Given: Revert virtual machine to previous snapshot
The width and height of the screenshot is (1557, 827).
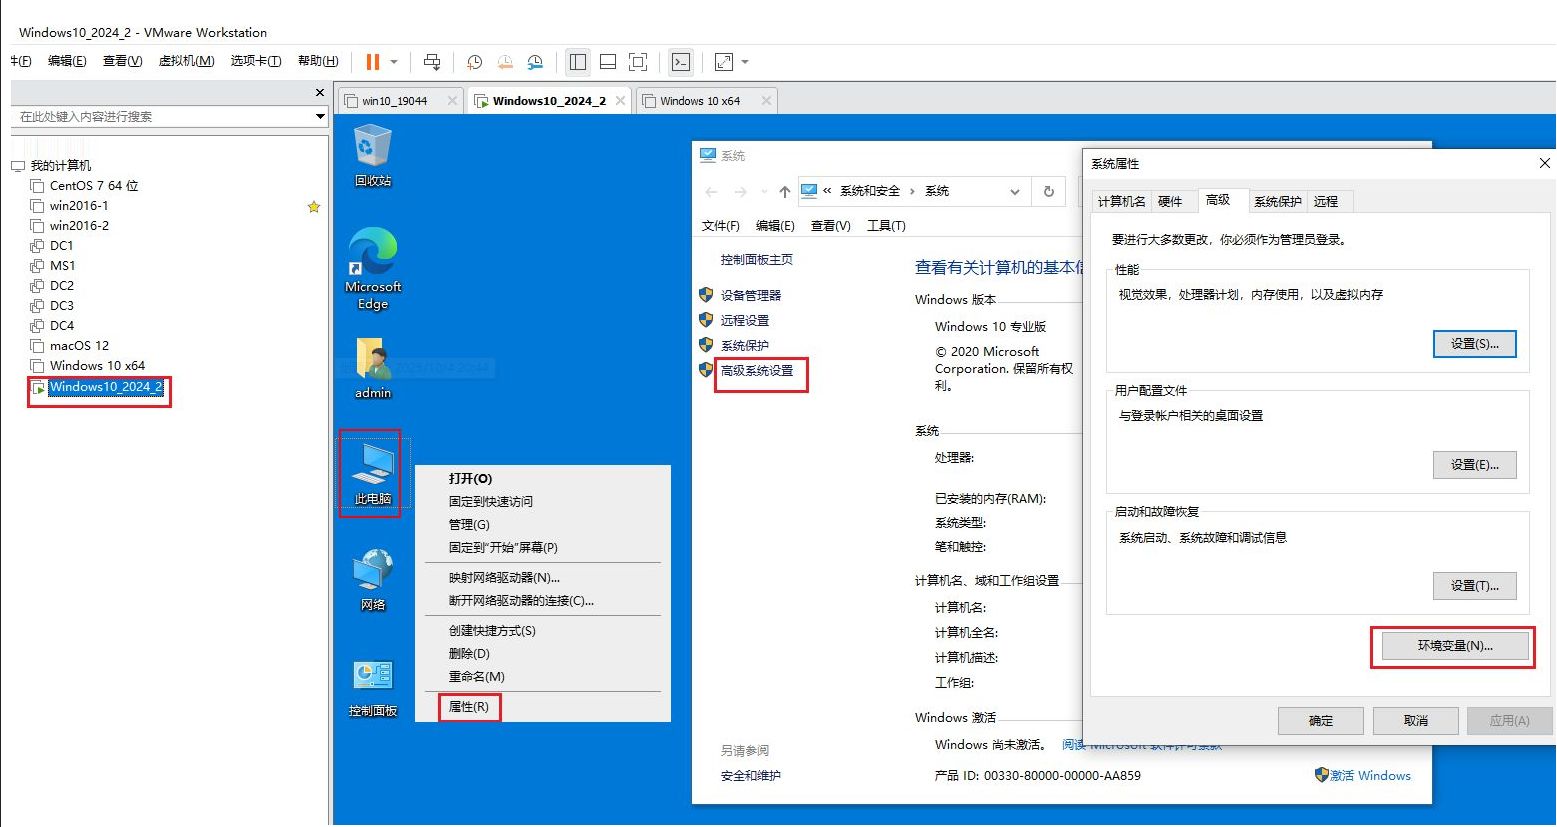Looking at the screenshot, I should click(x=505, y=62).
